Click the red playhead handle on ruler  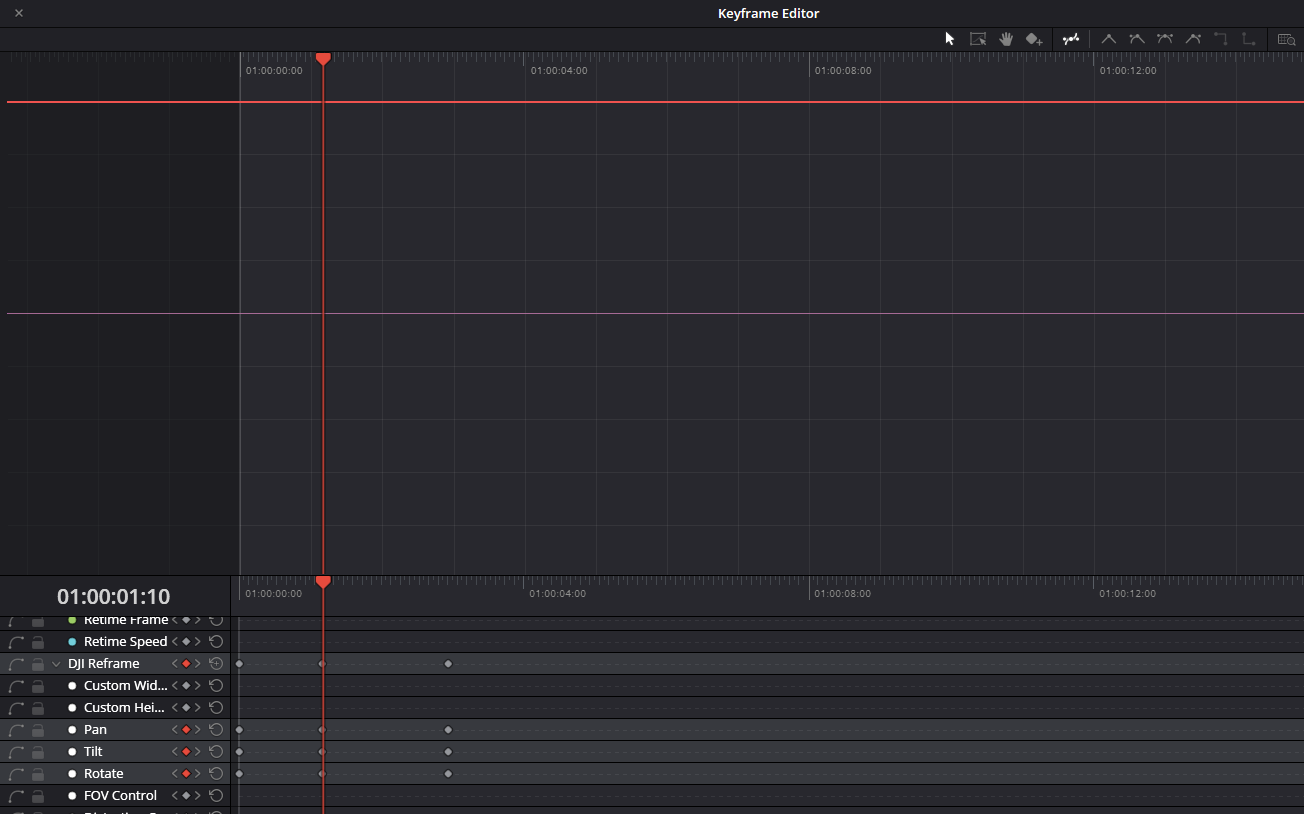click(323, 59)
